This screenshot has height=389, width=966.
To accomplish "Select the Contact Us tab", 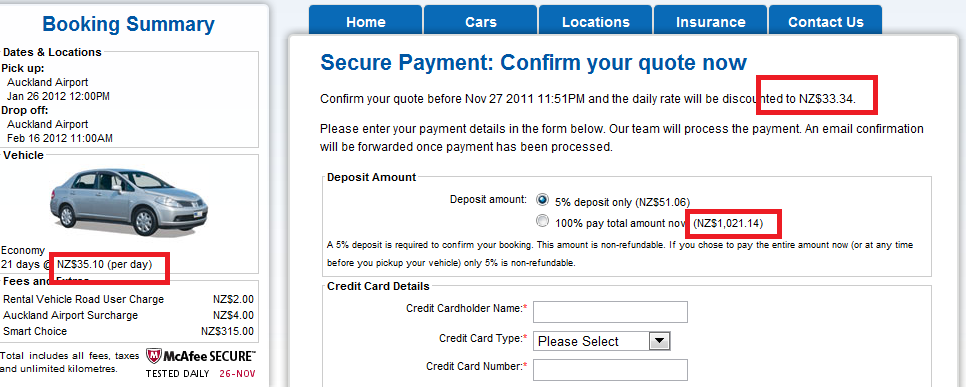I will click(x=826, y=20).
